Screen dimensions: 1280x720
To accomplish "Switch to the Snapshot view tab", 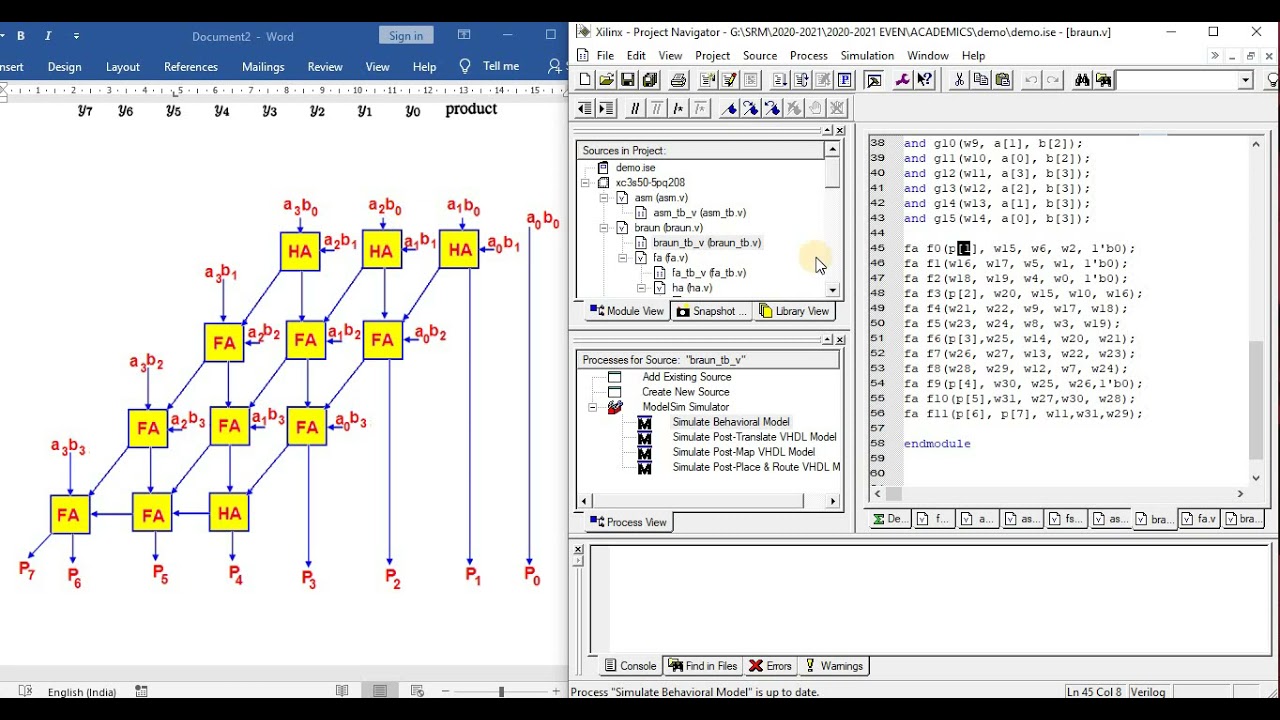I will click(711, 311).
